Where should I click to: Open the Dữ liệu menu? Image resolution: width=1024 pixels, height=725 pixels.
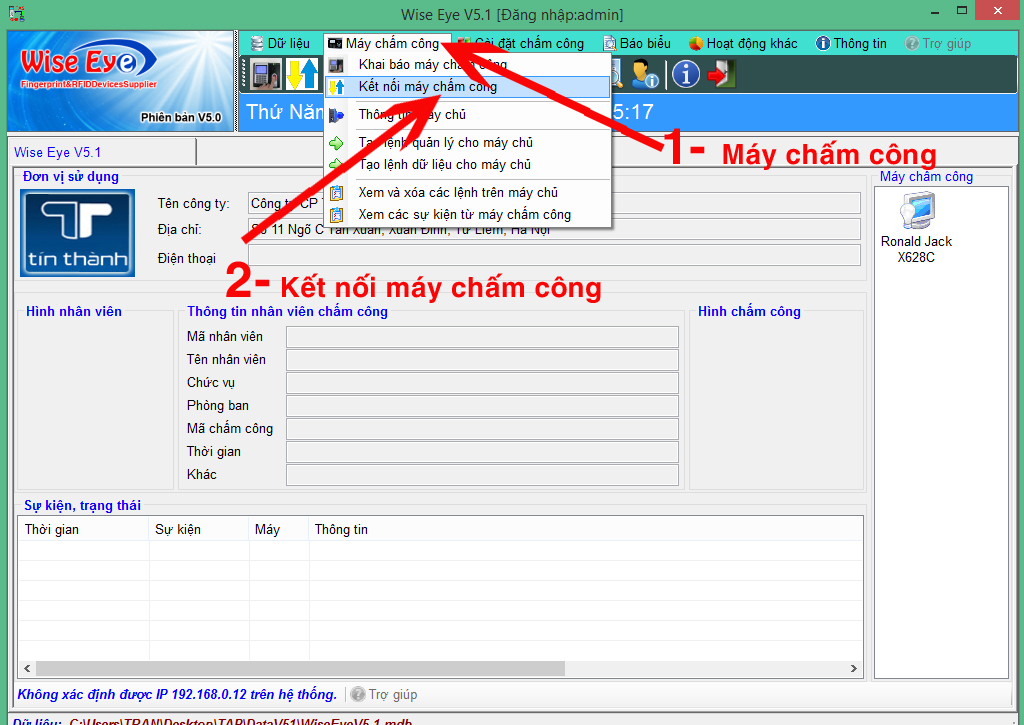(x=280, y=44)
